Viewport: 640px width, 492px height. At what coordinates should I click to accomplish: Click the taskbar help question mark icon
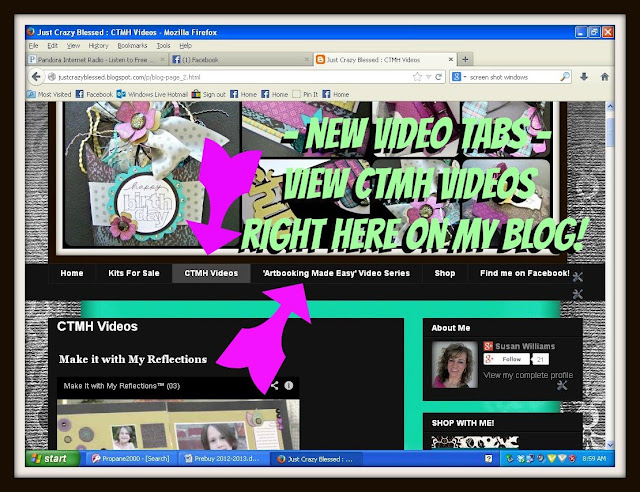click(489, 459)
